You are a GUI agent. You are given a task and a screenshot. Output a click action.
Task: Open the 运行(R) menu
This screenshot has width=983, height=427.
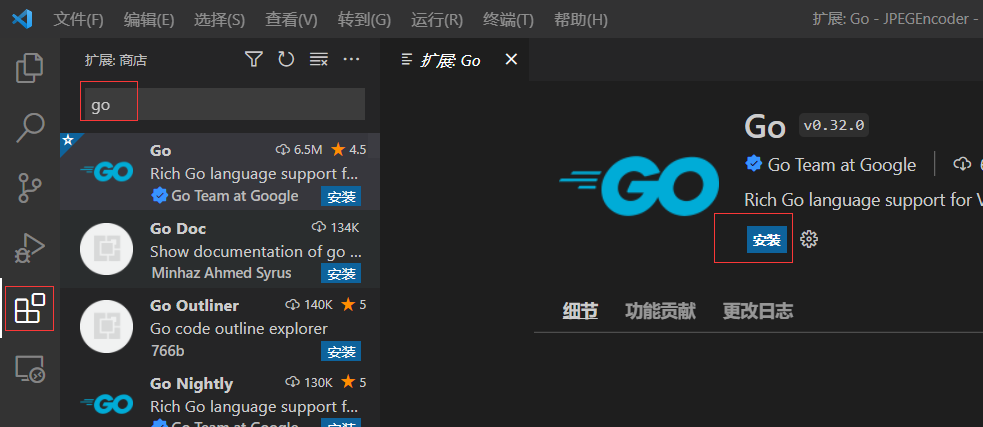click(437, 20)
